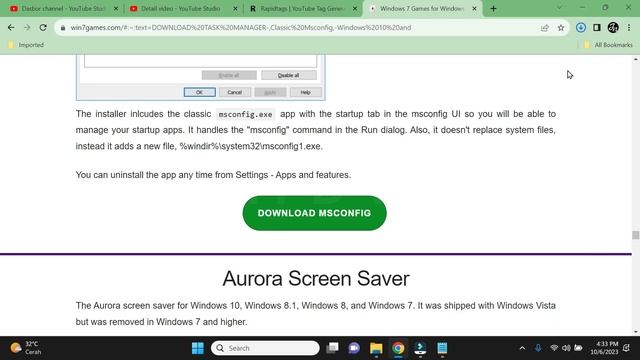Close the Dasbor channel tab

point(116,9)
